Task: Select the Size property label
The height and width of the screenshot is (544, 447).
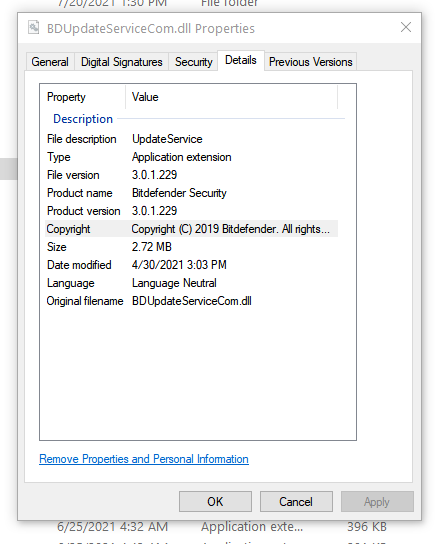Action: pyautogui.click(x=57, y=247)
